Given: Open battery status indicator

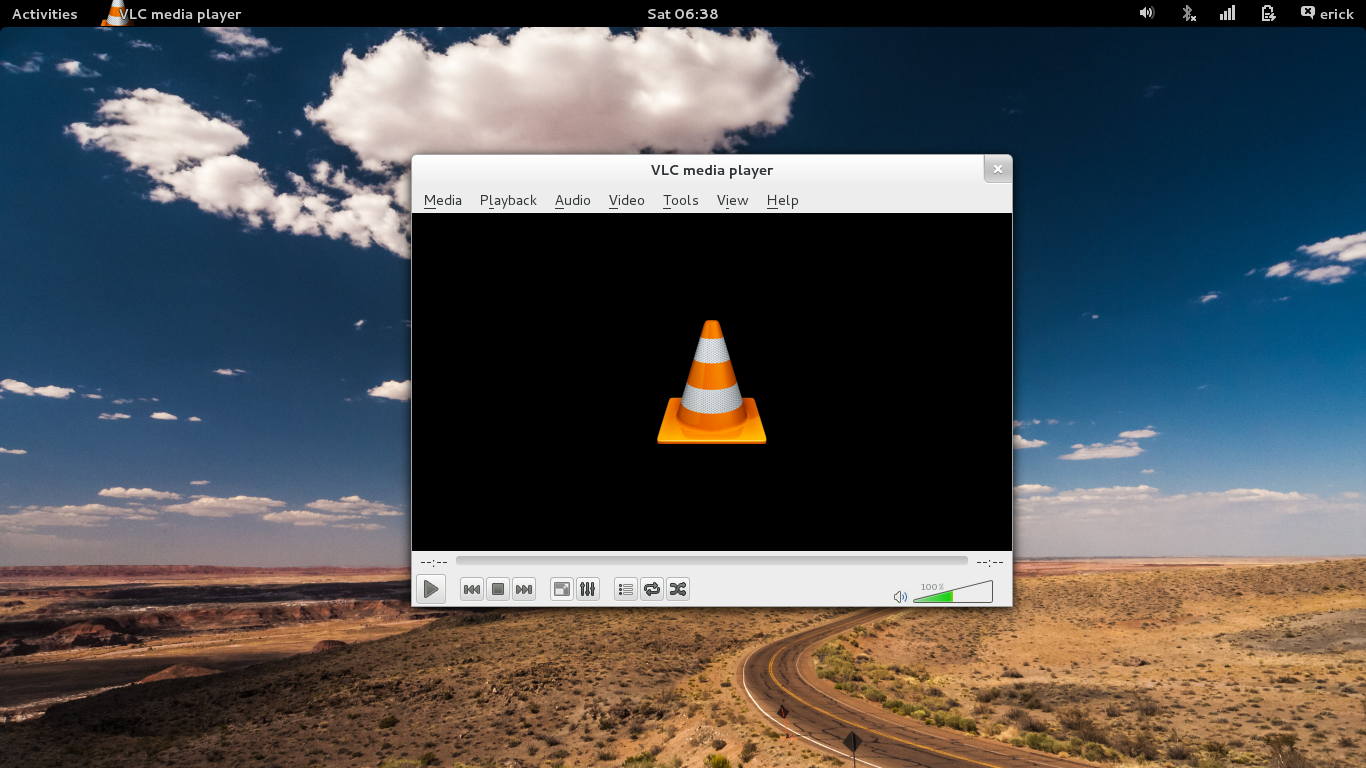Looking at the screenshot, I should click(x=1268, y=13).
